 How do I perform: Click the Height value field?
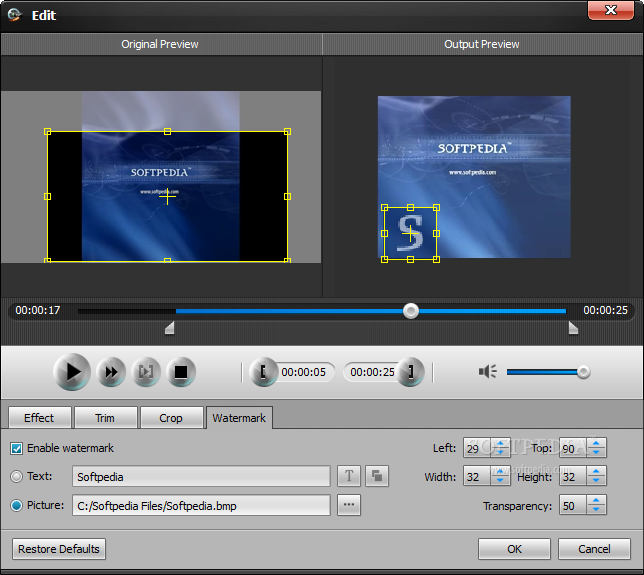(x=573, y=476)
